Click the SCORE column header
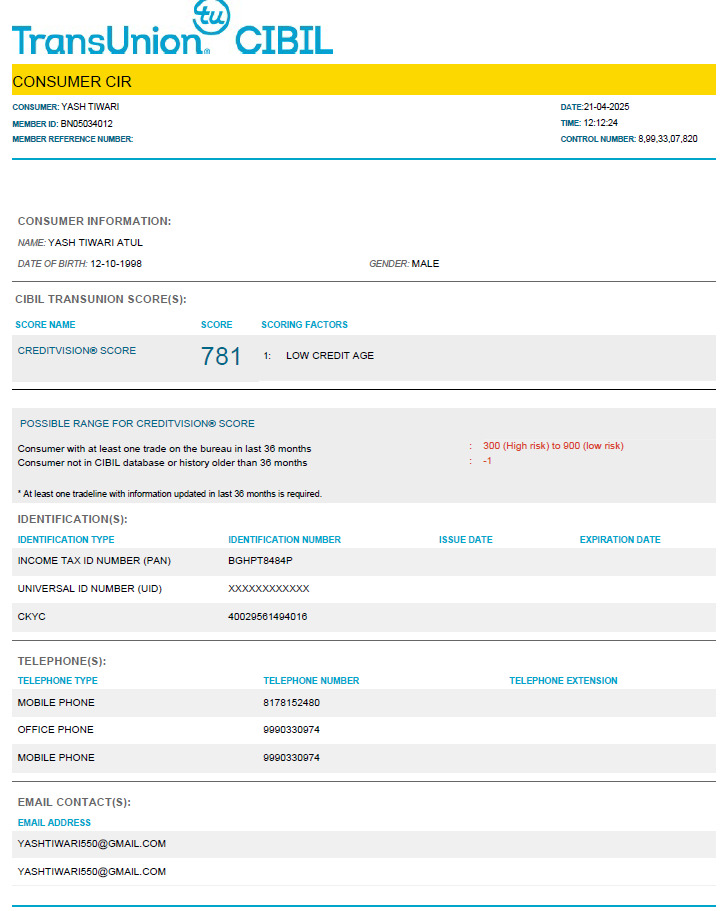The width and height of the screenshot is (725, 911). [x=217, y=325]
